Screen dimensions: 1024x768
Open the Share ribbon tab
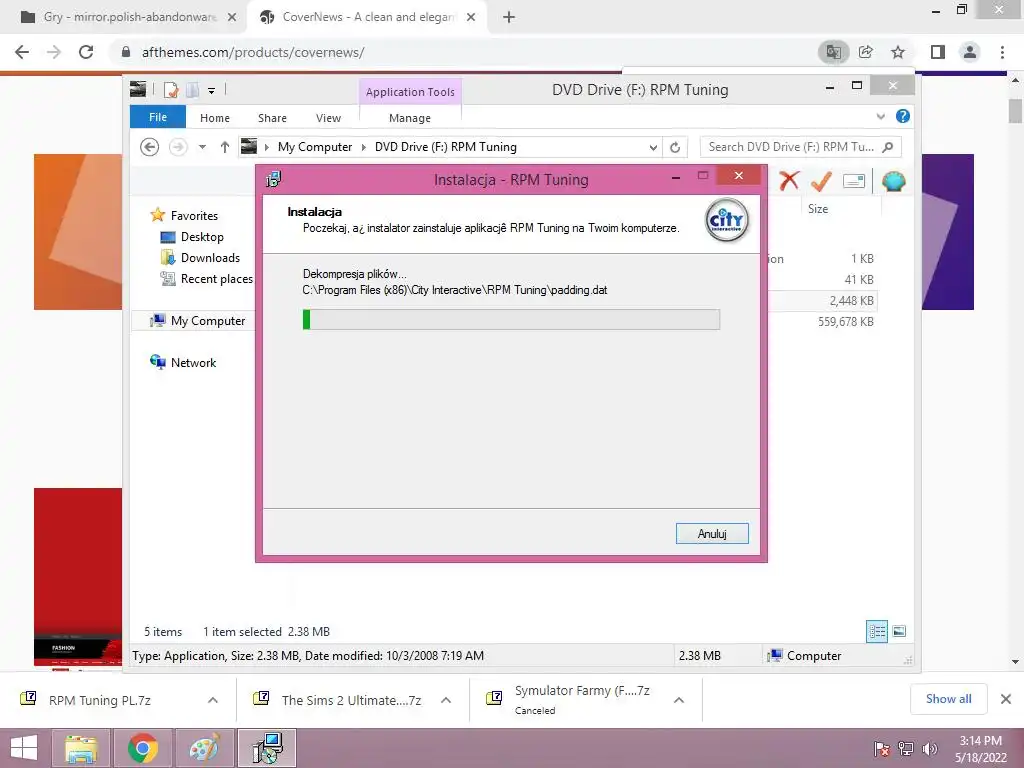pyautogui.click(x=272, y=118)
